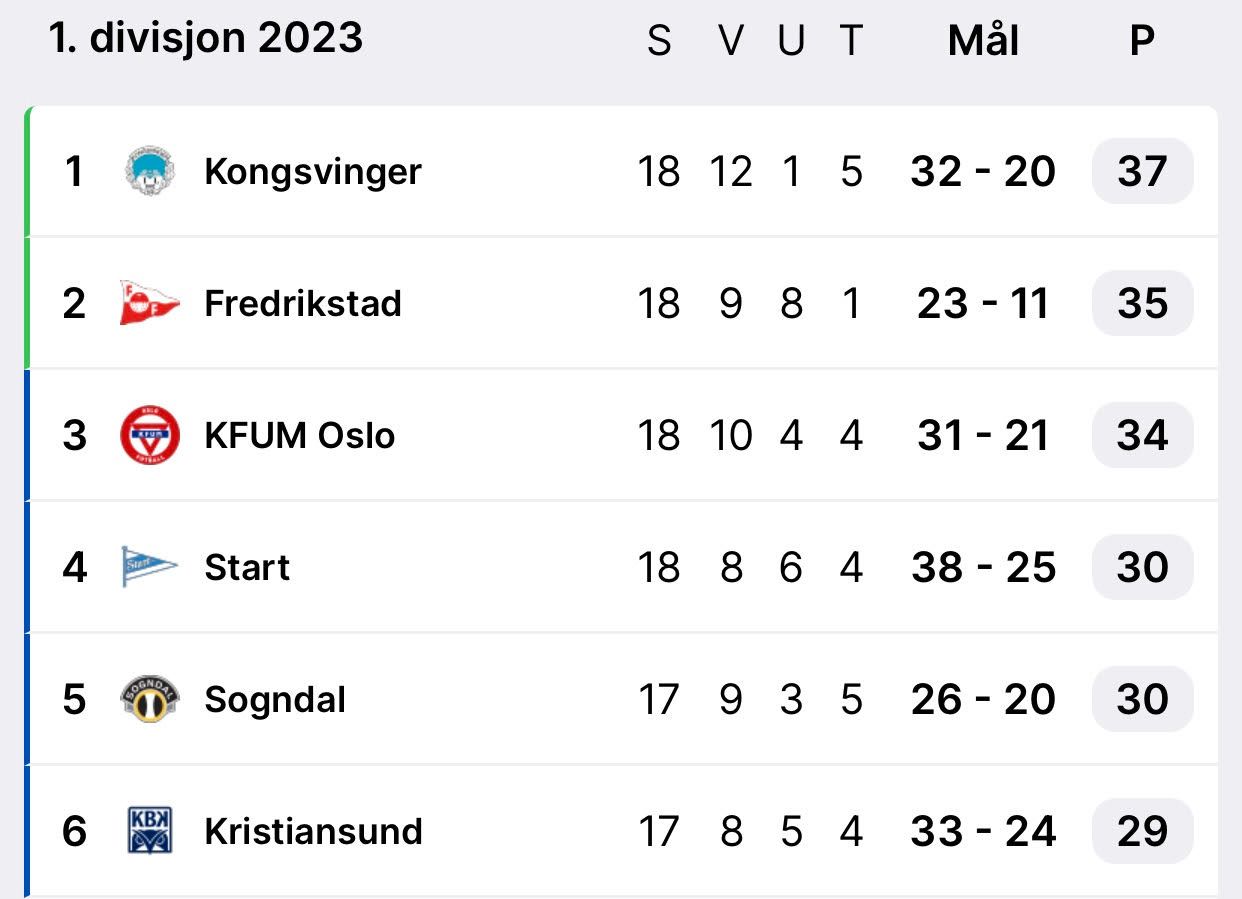Screen dimensions: 1242x899
Task: Click the Kristiansund KBK badge
Action: tap(150, 831)
